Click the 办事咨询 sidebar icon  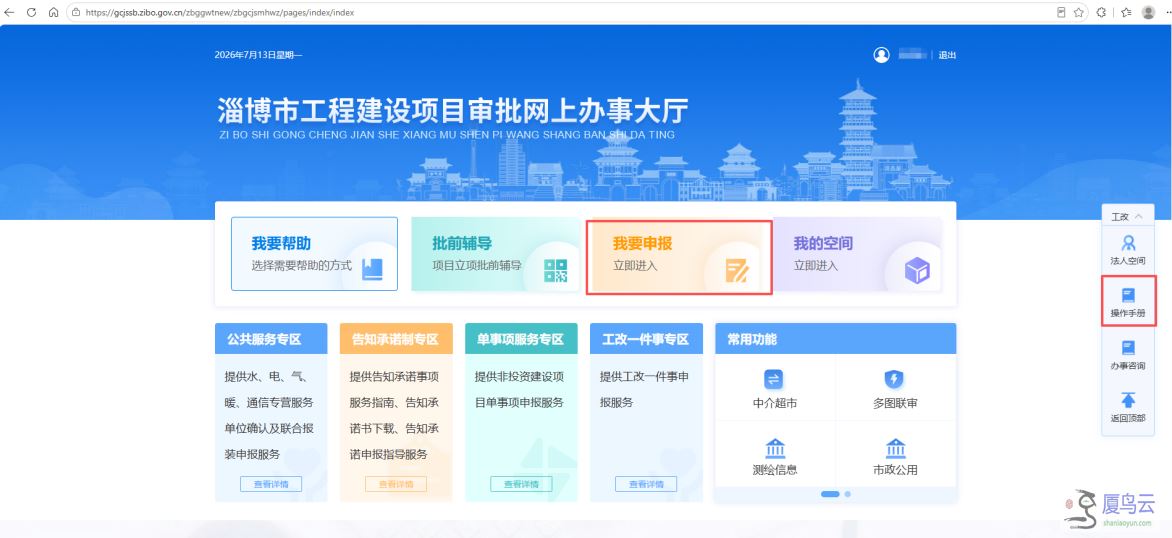(x=1128, y=347)
